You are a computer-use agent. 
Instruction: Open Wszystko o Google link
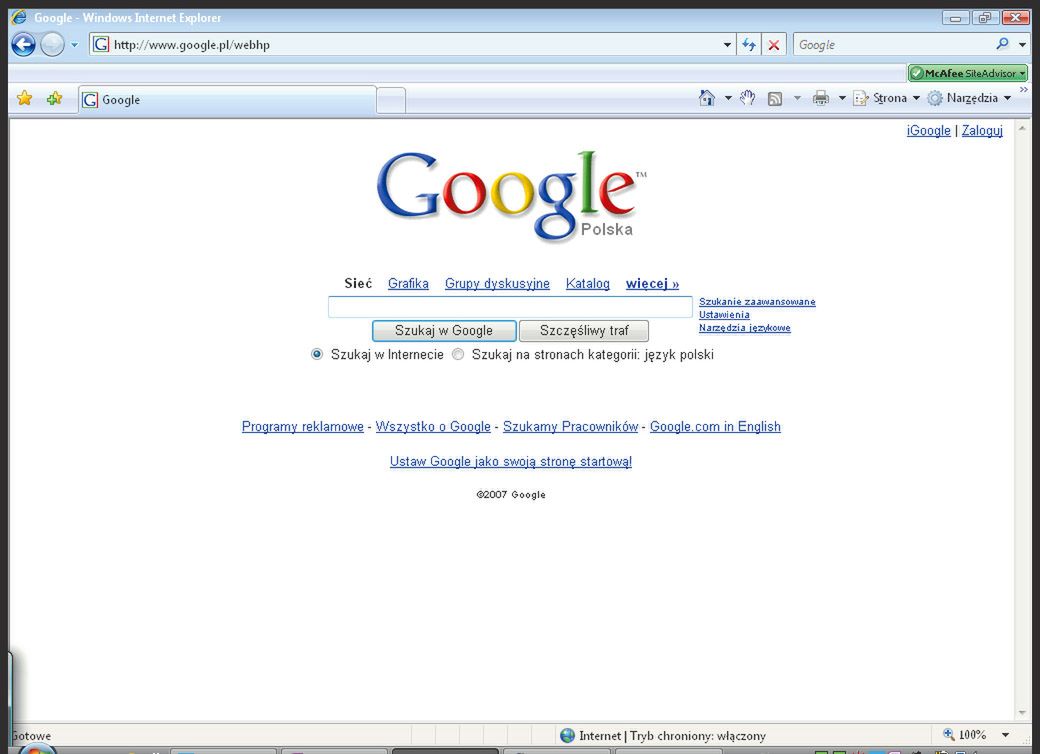(433, 426)
